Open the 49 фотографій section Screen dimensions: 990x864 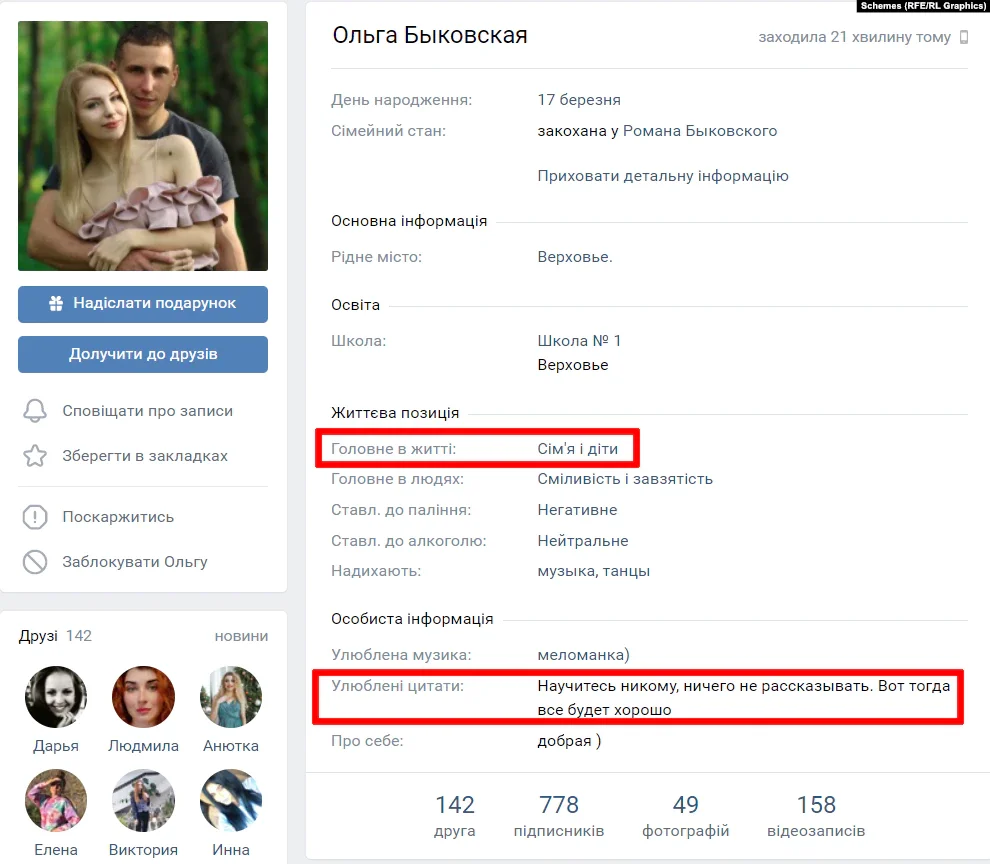(686, 815)
